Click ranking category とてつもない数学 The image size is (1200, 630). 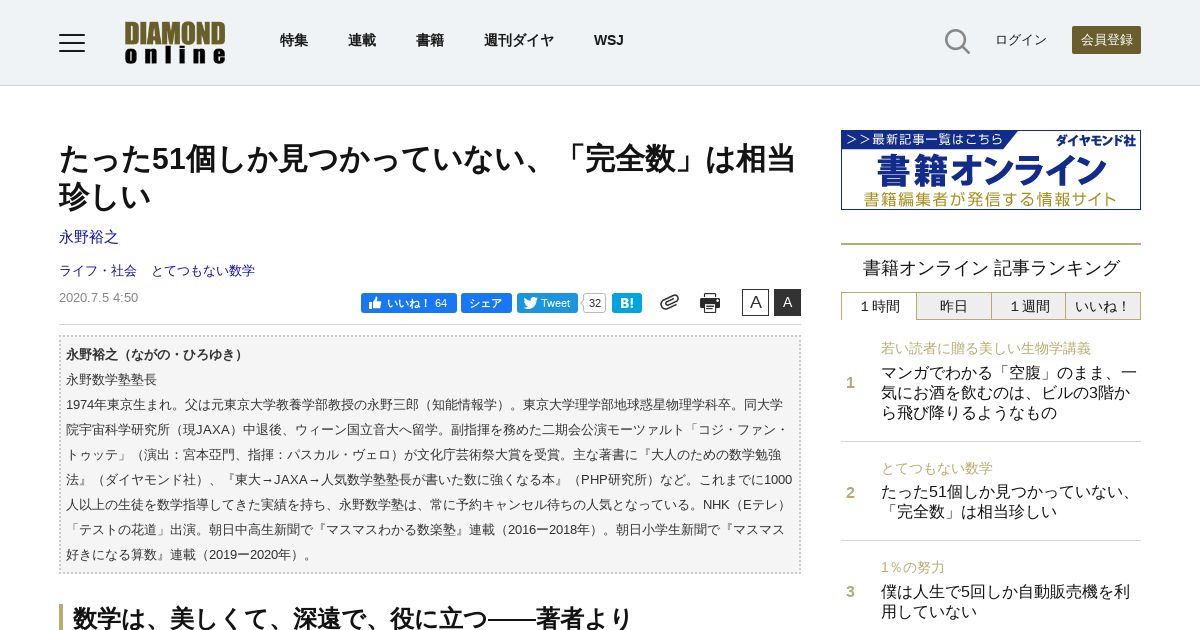[937, 468]
